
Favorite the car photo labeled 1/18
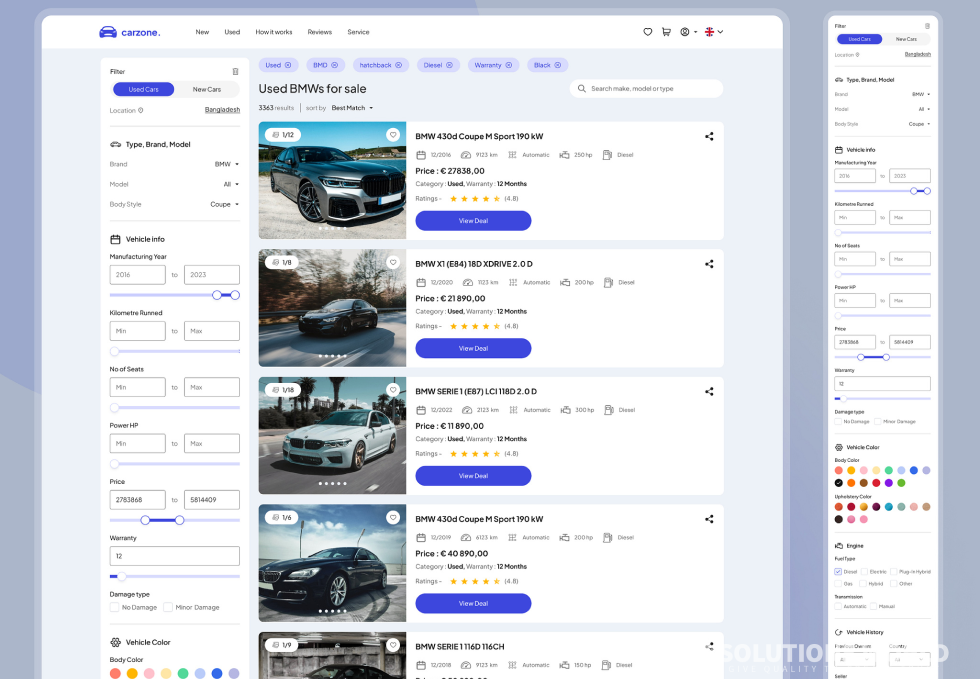(x=392, y=389)
